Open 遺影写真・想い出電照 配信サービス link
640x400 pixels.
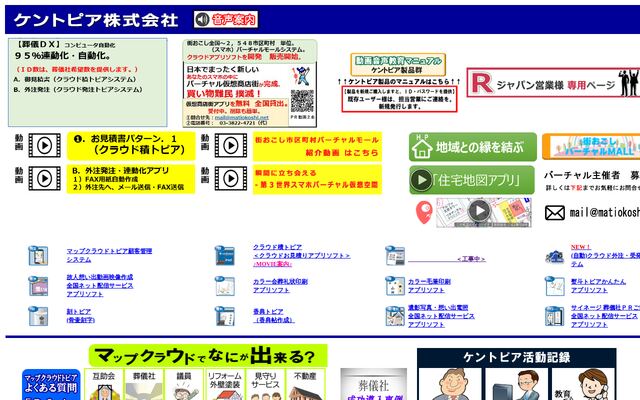(x=441, y=316)
